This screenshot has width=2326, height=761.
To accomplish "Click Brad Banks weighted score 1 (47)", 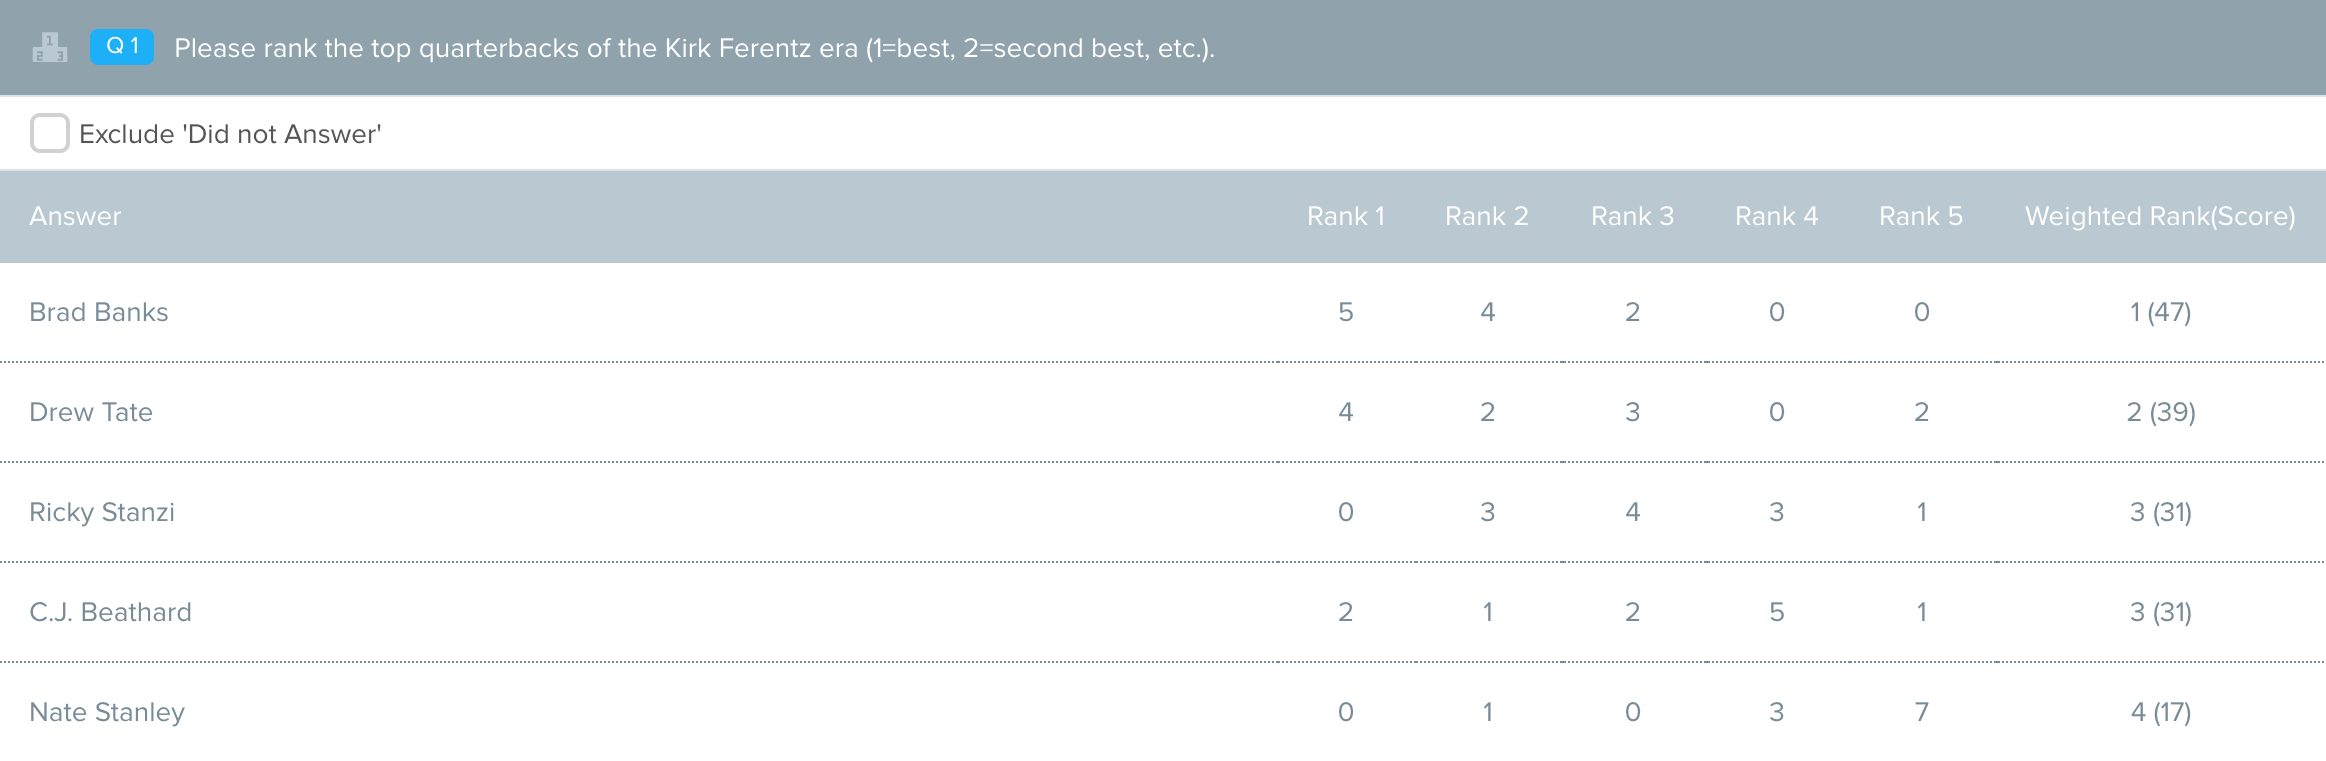I will click(x=2160, y=312).
